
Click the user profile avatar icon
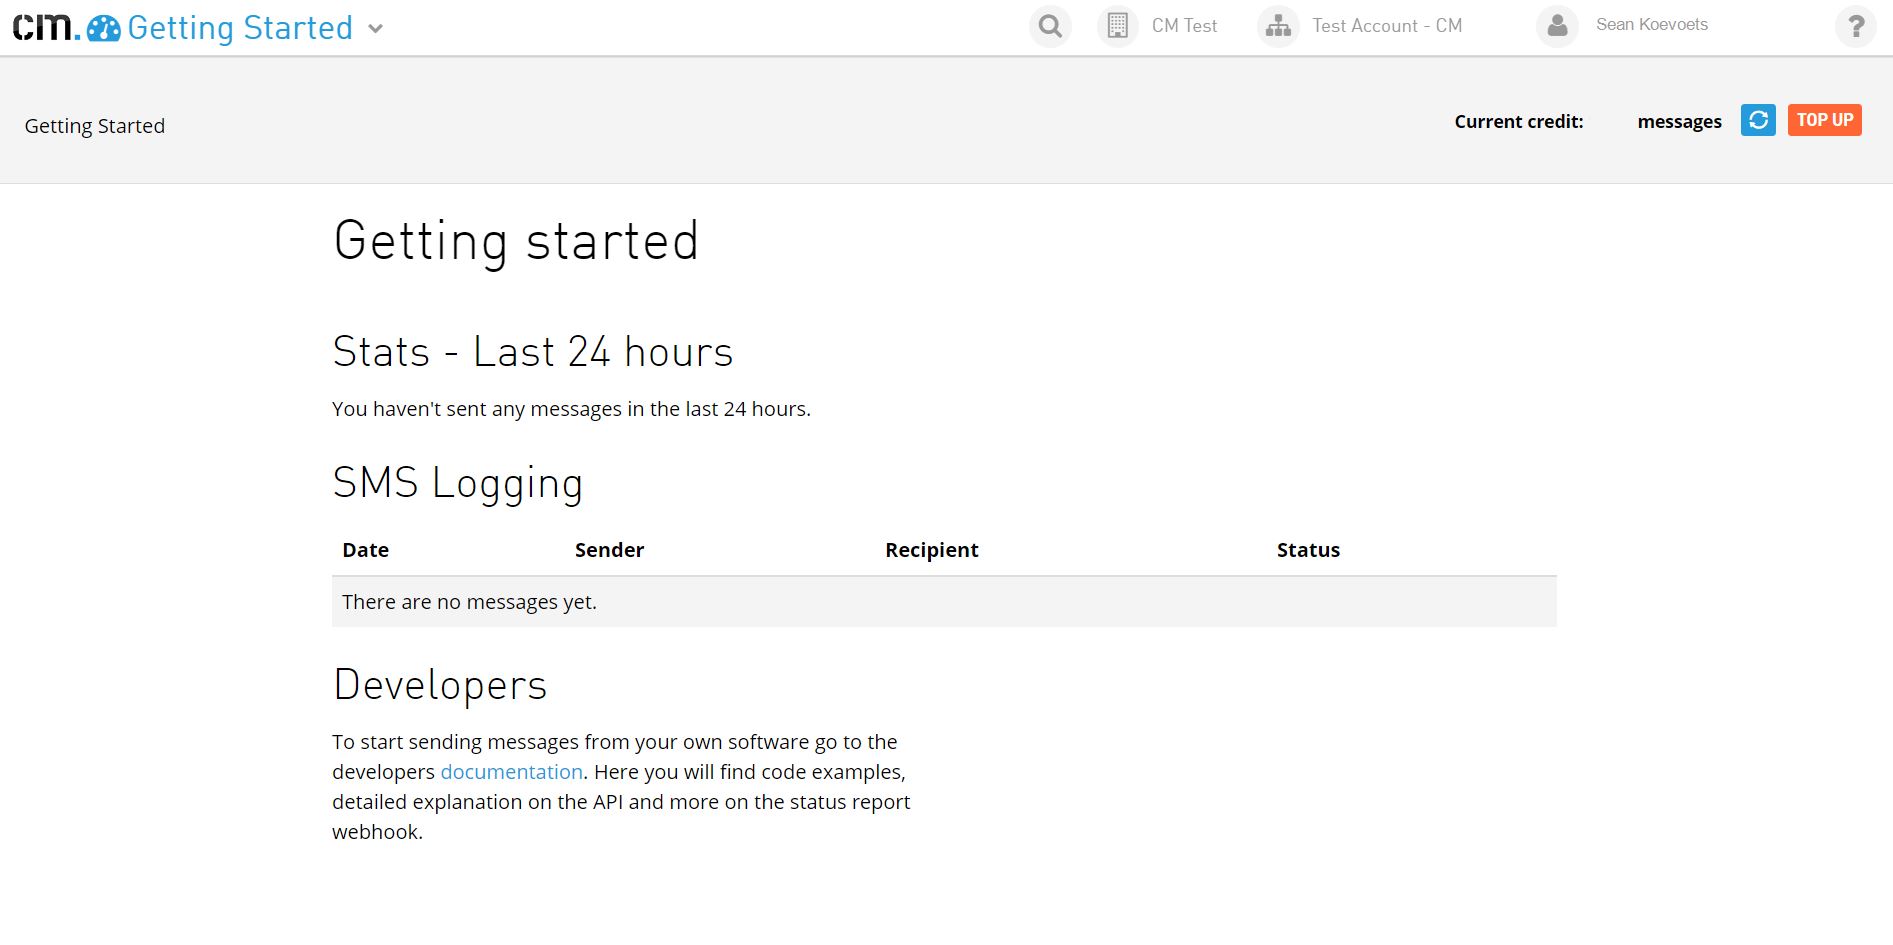click(x=1557, y=26)
